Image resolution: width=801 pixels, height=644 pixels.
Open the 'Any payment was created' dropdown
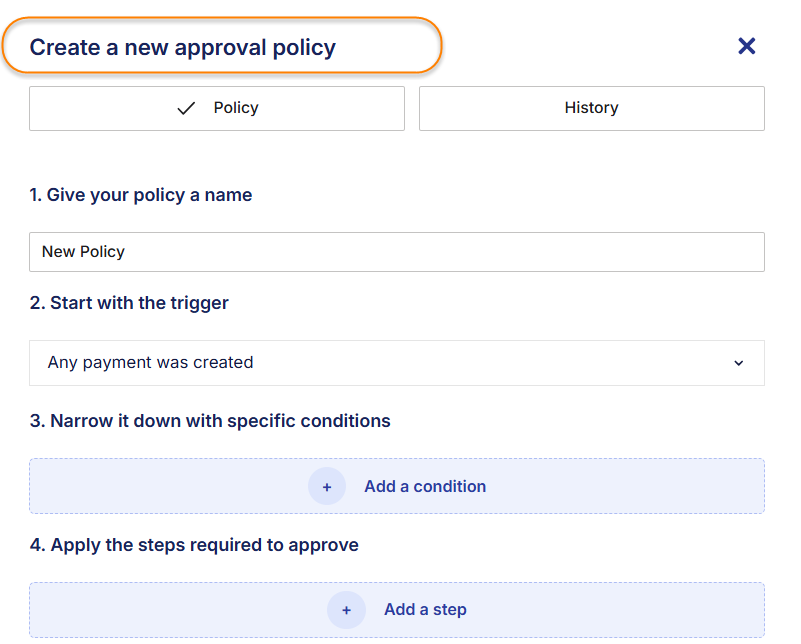[396, 363]
